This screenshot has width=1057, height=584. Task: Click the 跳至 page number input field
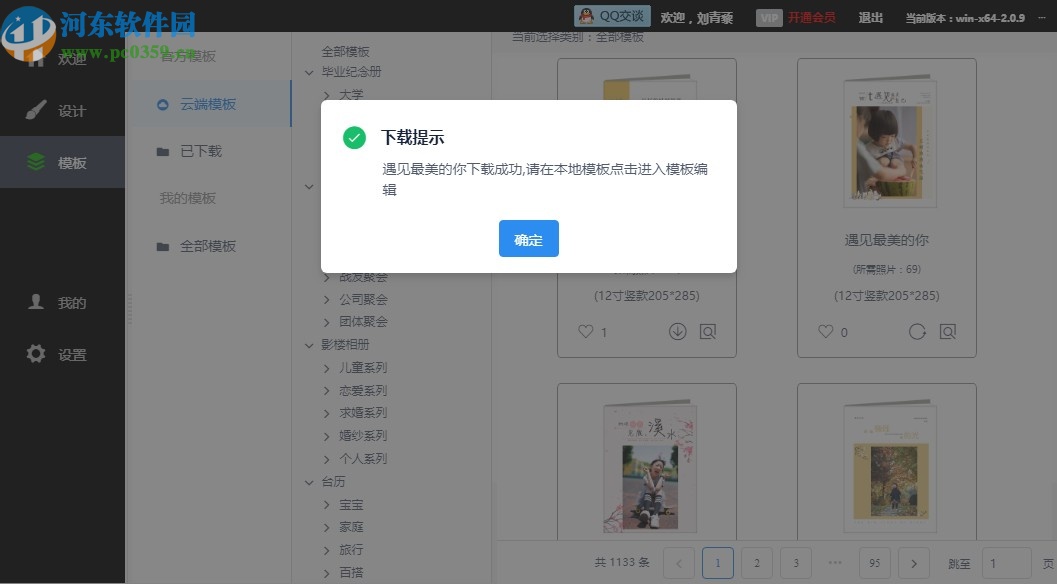tap(1007, 563)
